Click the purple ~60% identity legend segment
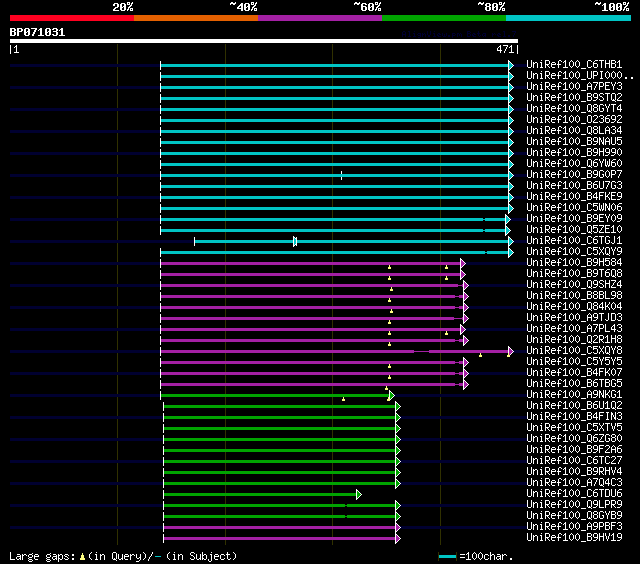 (320, 18)
